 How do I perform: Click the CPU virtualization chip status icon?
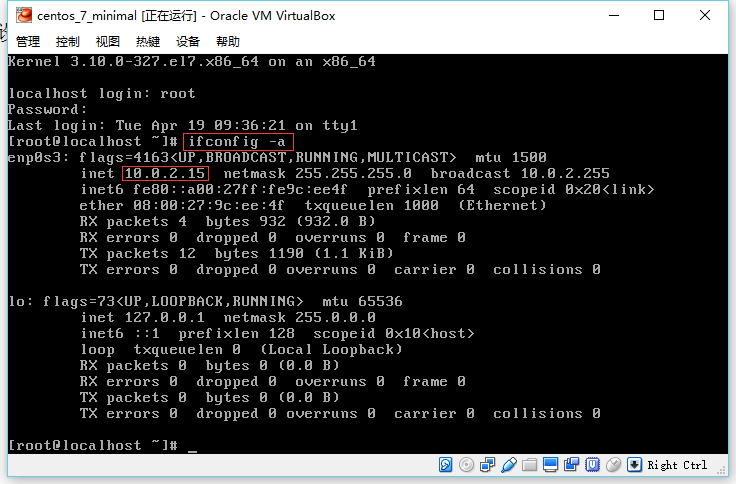point(592,465)
